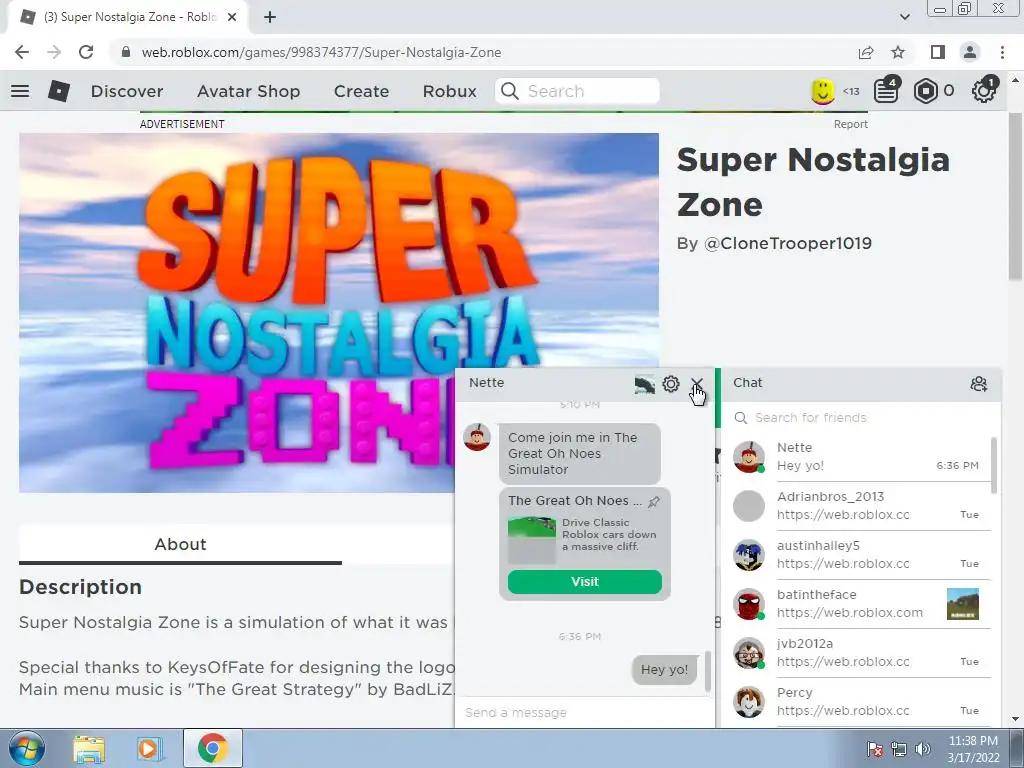
Task: Open a new Chrome tab
Action: coord(270,17)
